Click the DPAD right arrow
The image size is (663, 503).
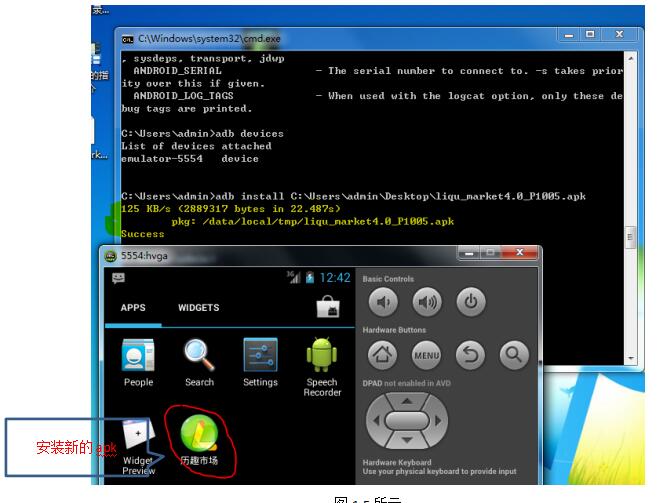(x=438, y=420)
